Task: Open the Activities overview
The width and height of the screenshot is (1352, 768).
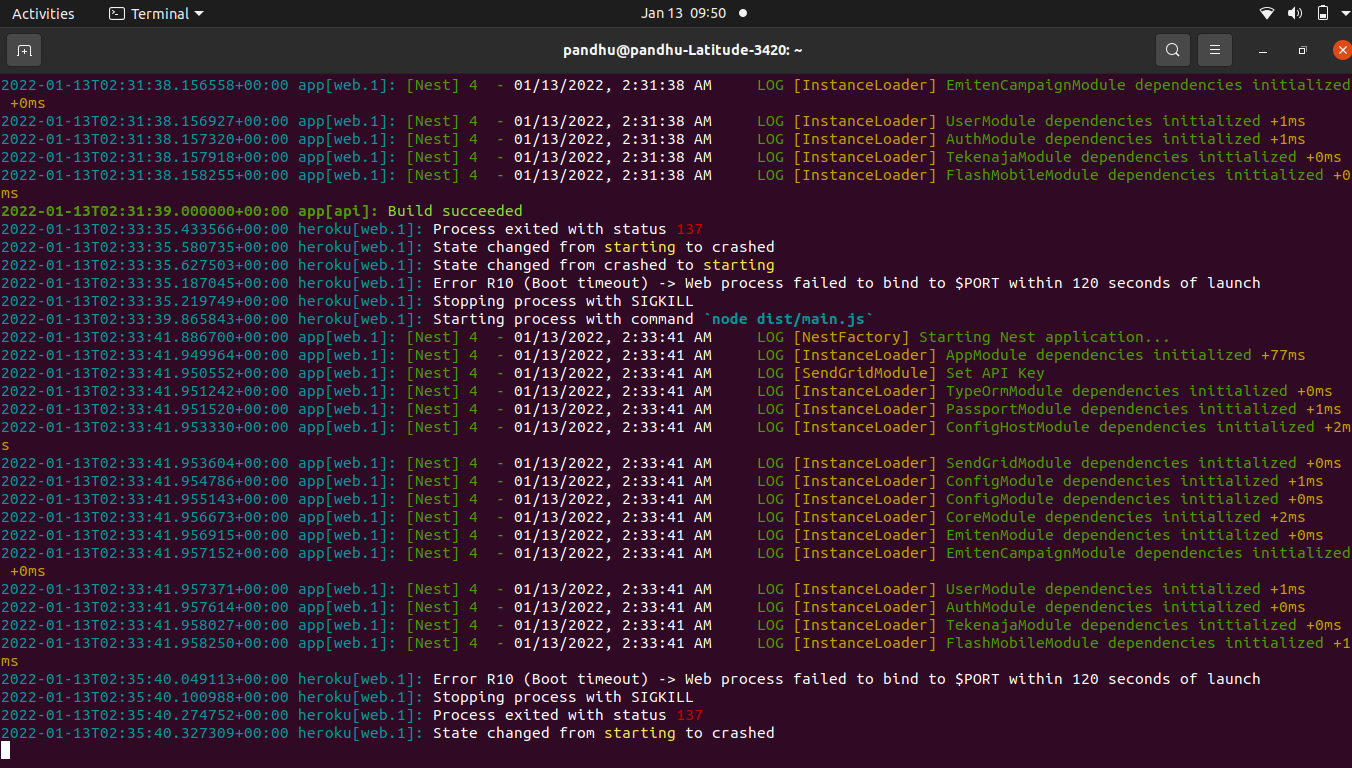Action: tap(43, 14)
